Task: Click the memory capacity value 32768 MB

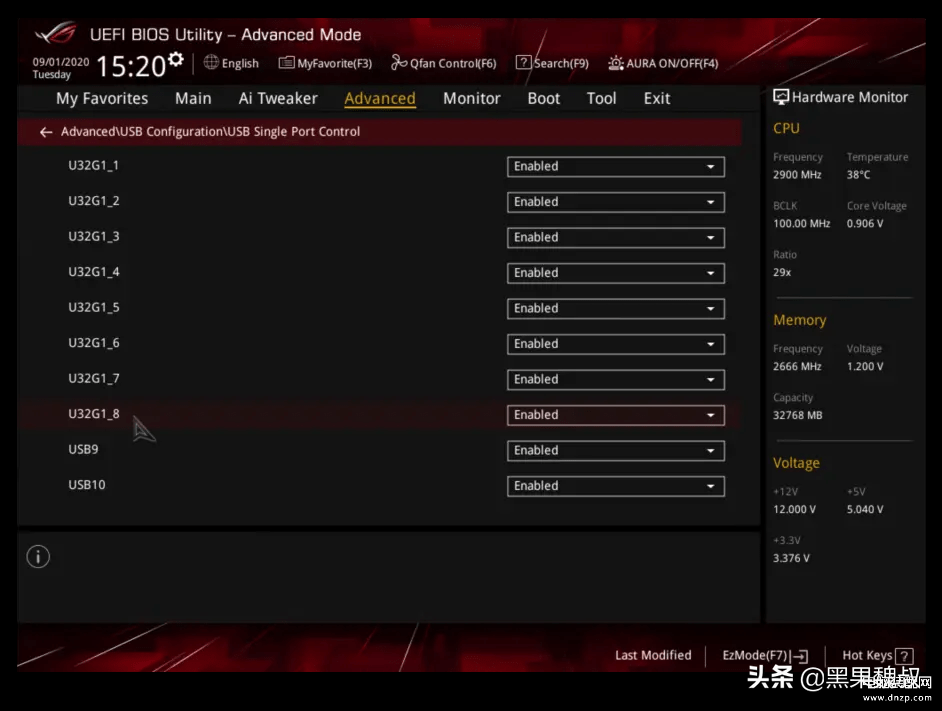Action: [x=798, y=415]
